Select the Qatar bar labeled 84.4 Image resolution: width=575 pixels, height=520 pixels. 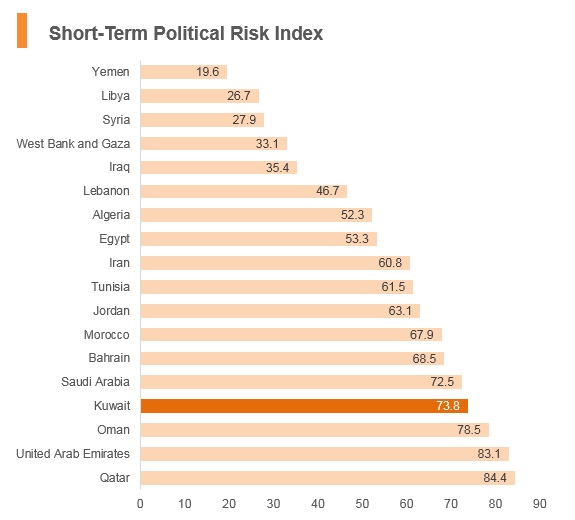328,478
